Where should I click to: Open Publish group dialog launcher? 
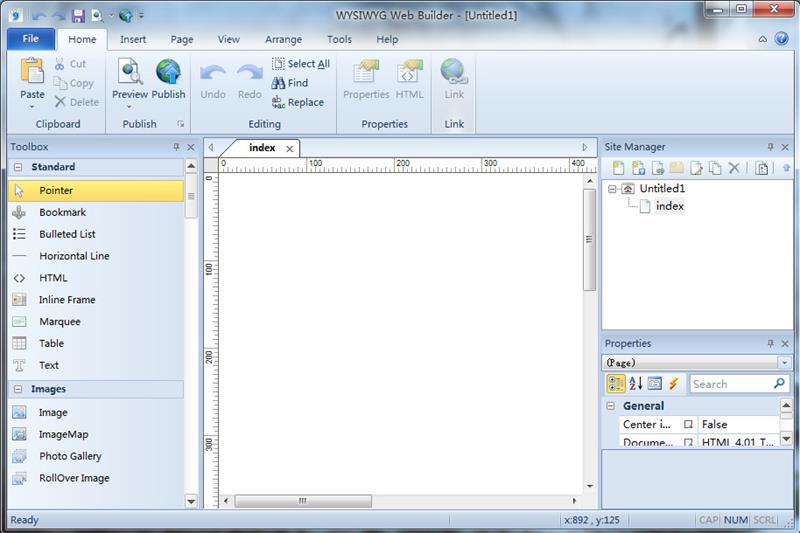(x=180, y=124)
